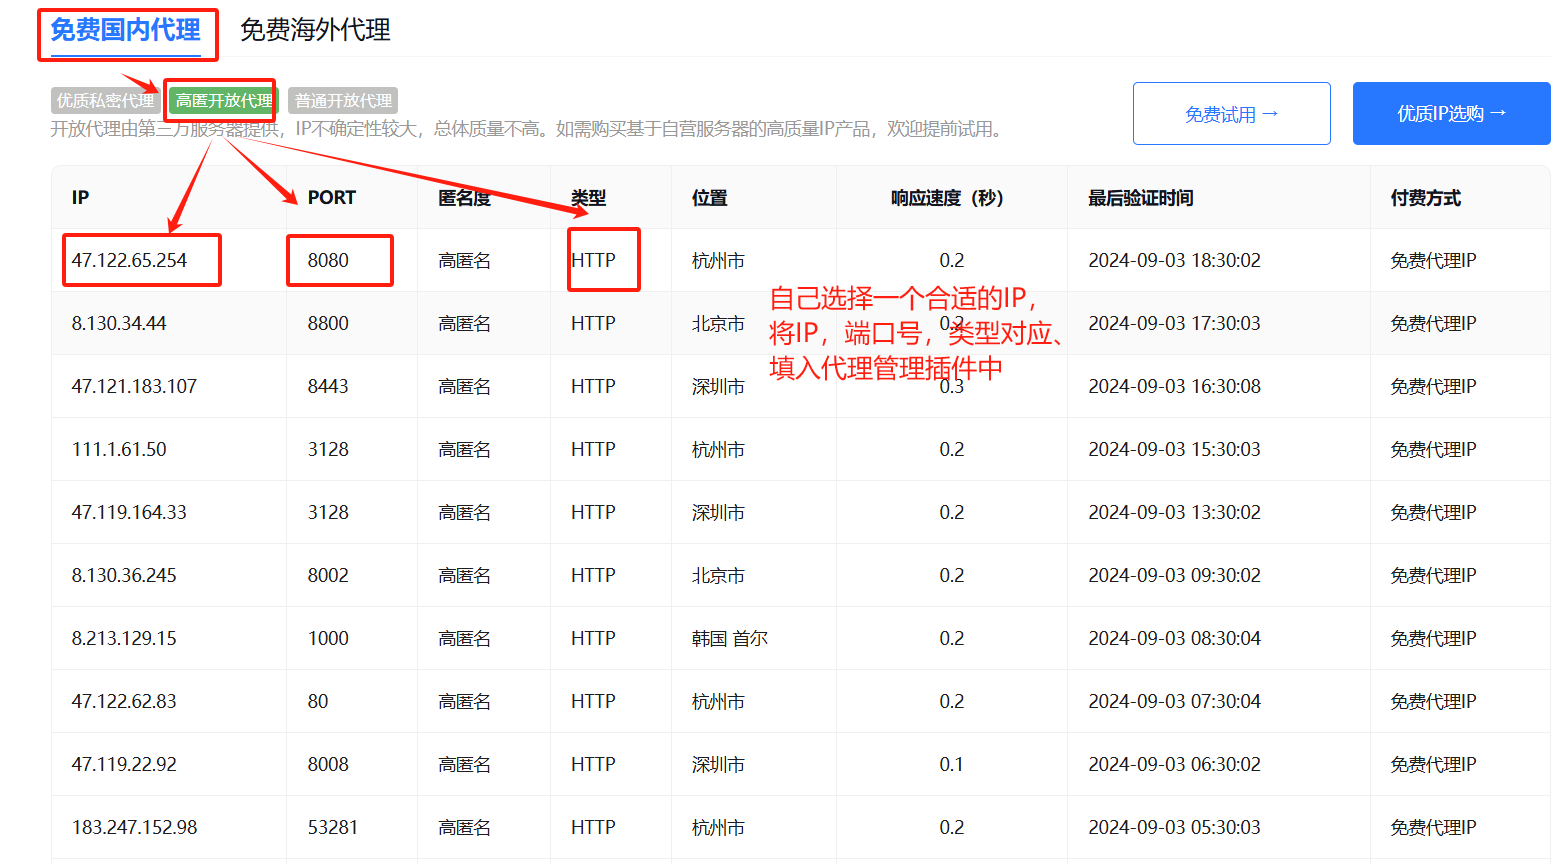
Task: Select IP address 8.130.34.44
Action: tap(119, 324)
